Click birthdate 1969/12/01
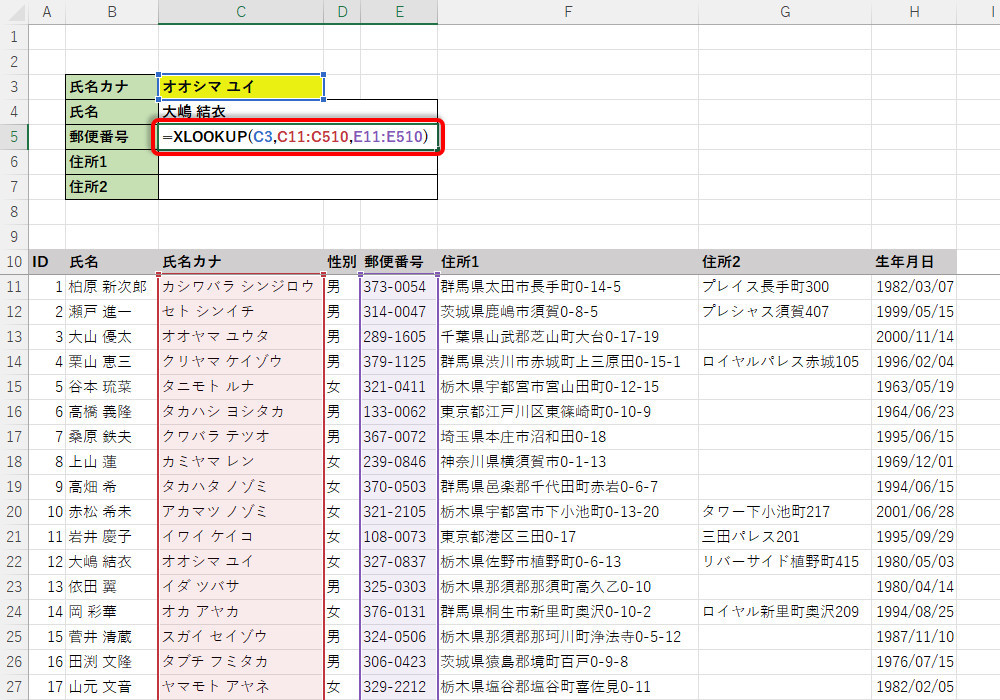 tap(914, 462)
